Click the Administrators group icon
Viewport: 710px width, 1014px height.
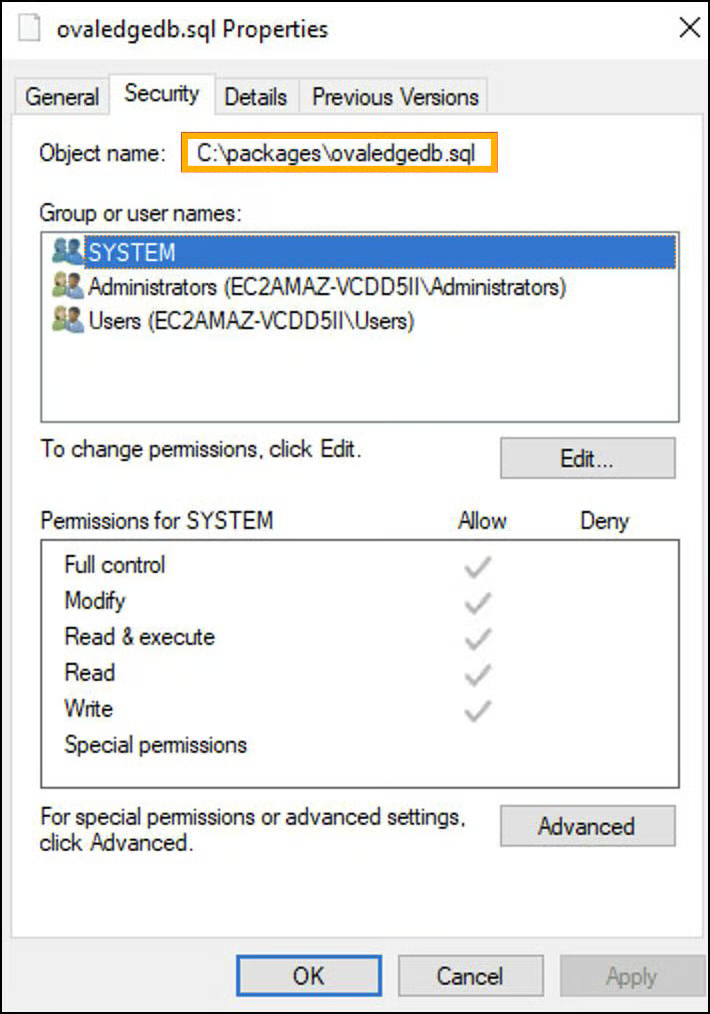click(67, 286)
